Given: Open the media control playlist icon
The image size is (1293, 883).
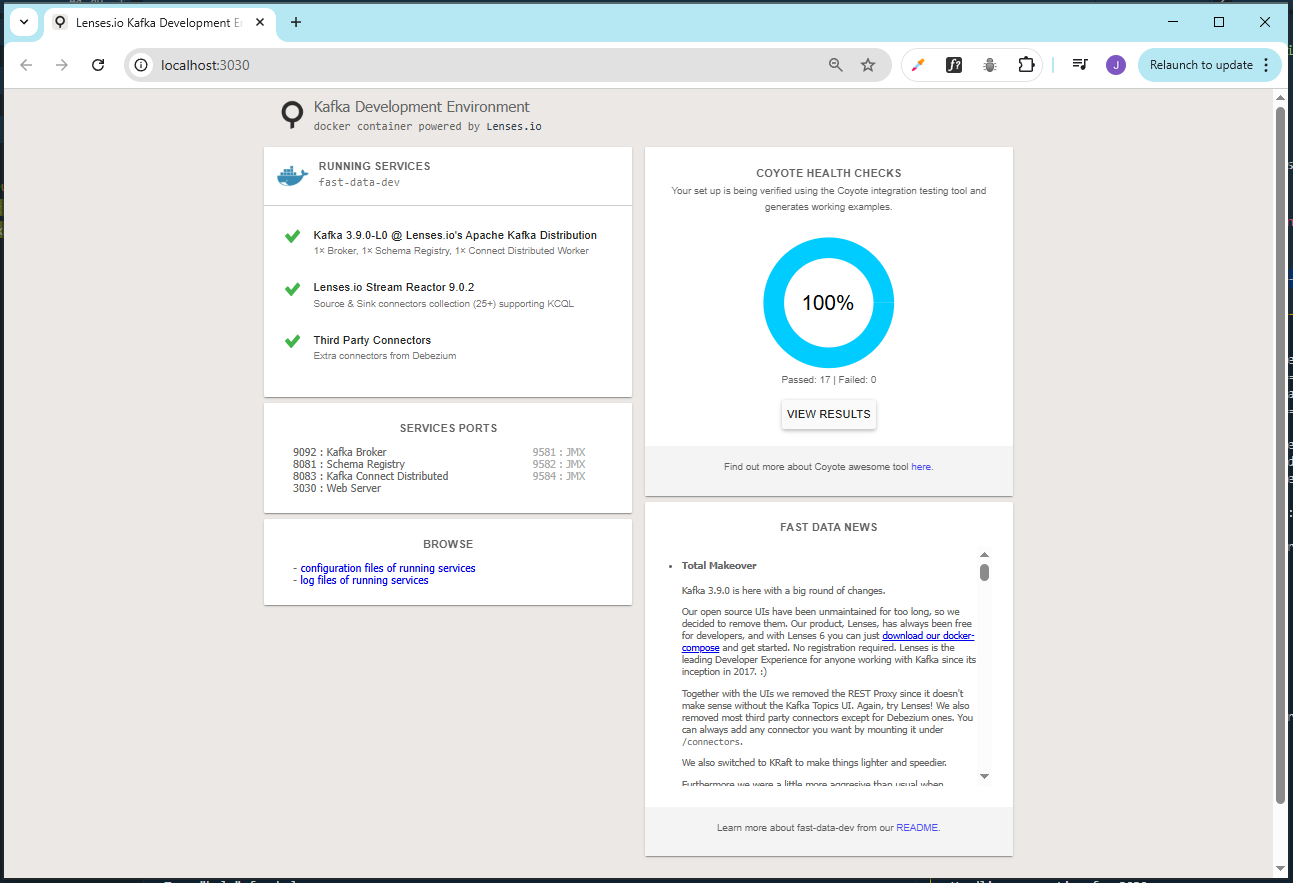Looking at the screenshot, I should (x=1080, y=65).
